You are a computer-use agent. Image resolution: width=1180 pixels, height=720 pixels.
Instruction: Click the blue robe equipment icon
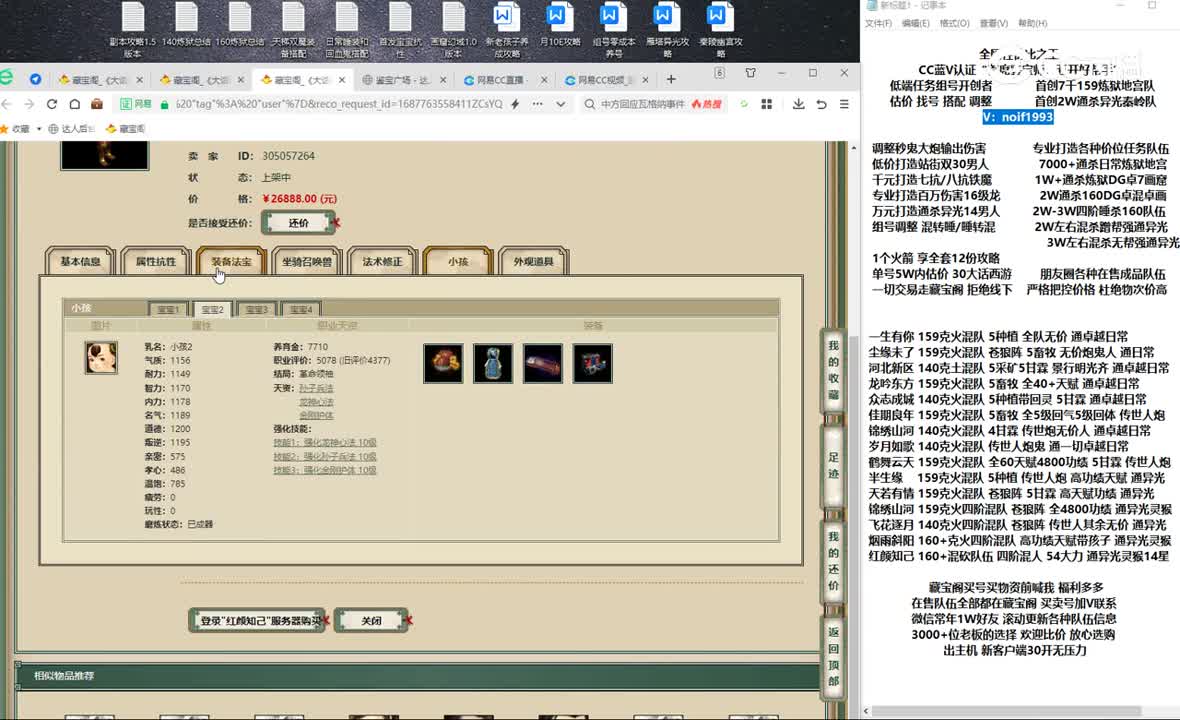point(493,363)
